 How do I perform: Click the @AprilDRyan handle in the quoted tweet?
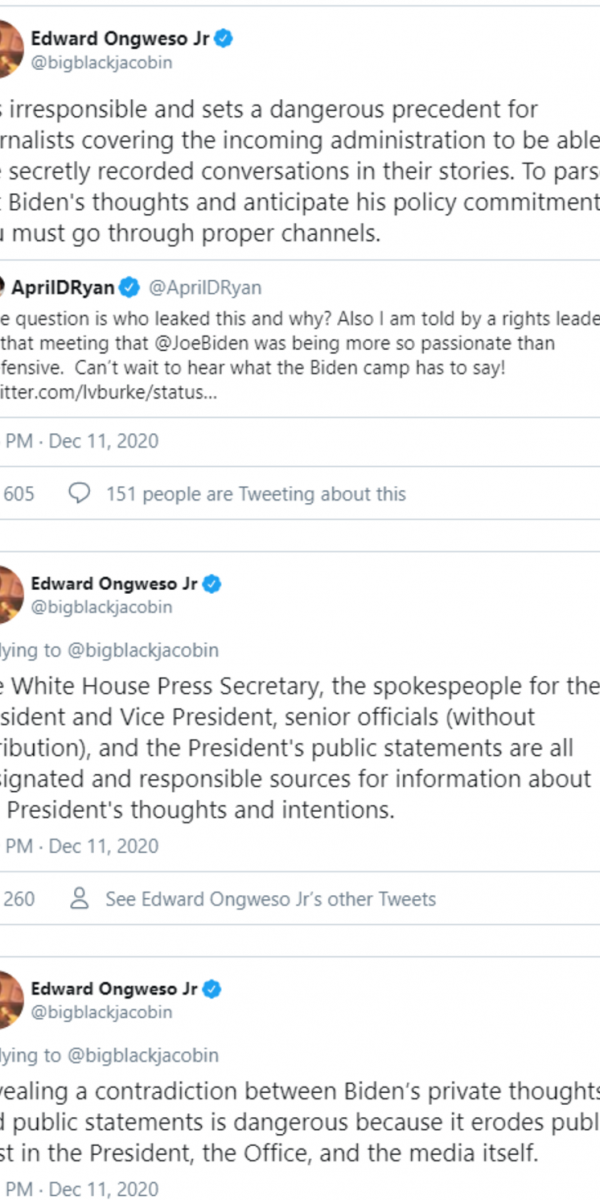tap(205, 288)
